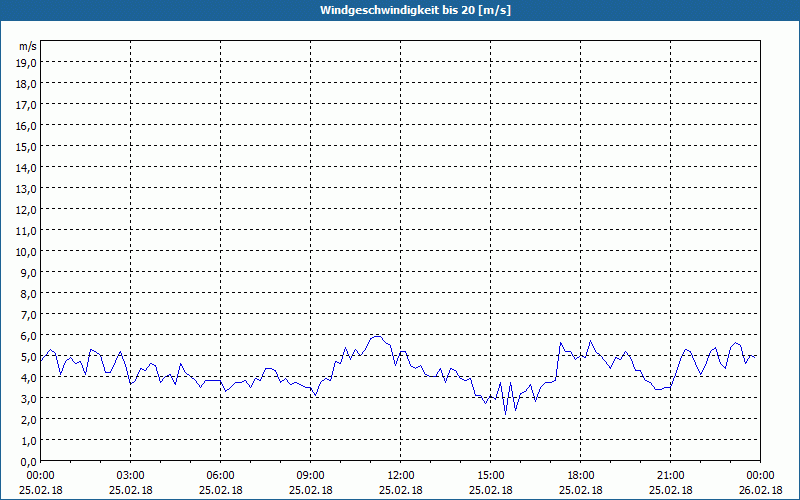Click the 2,0 y-axis label
The image size is (800, 500).
point(29,419)
